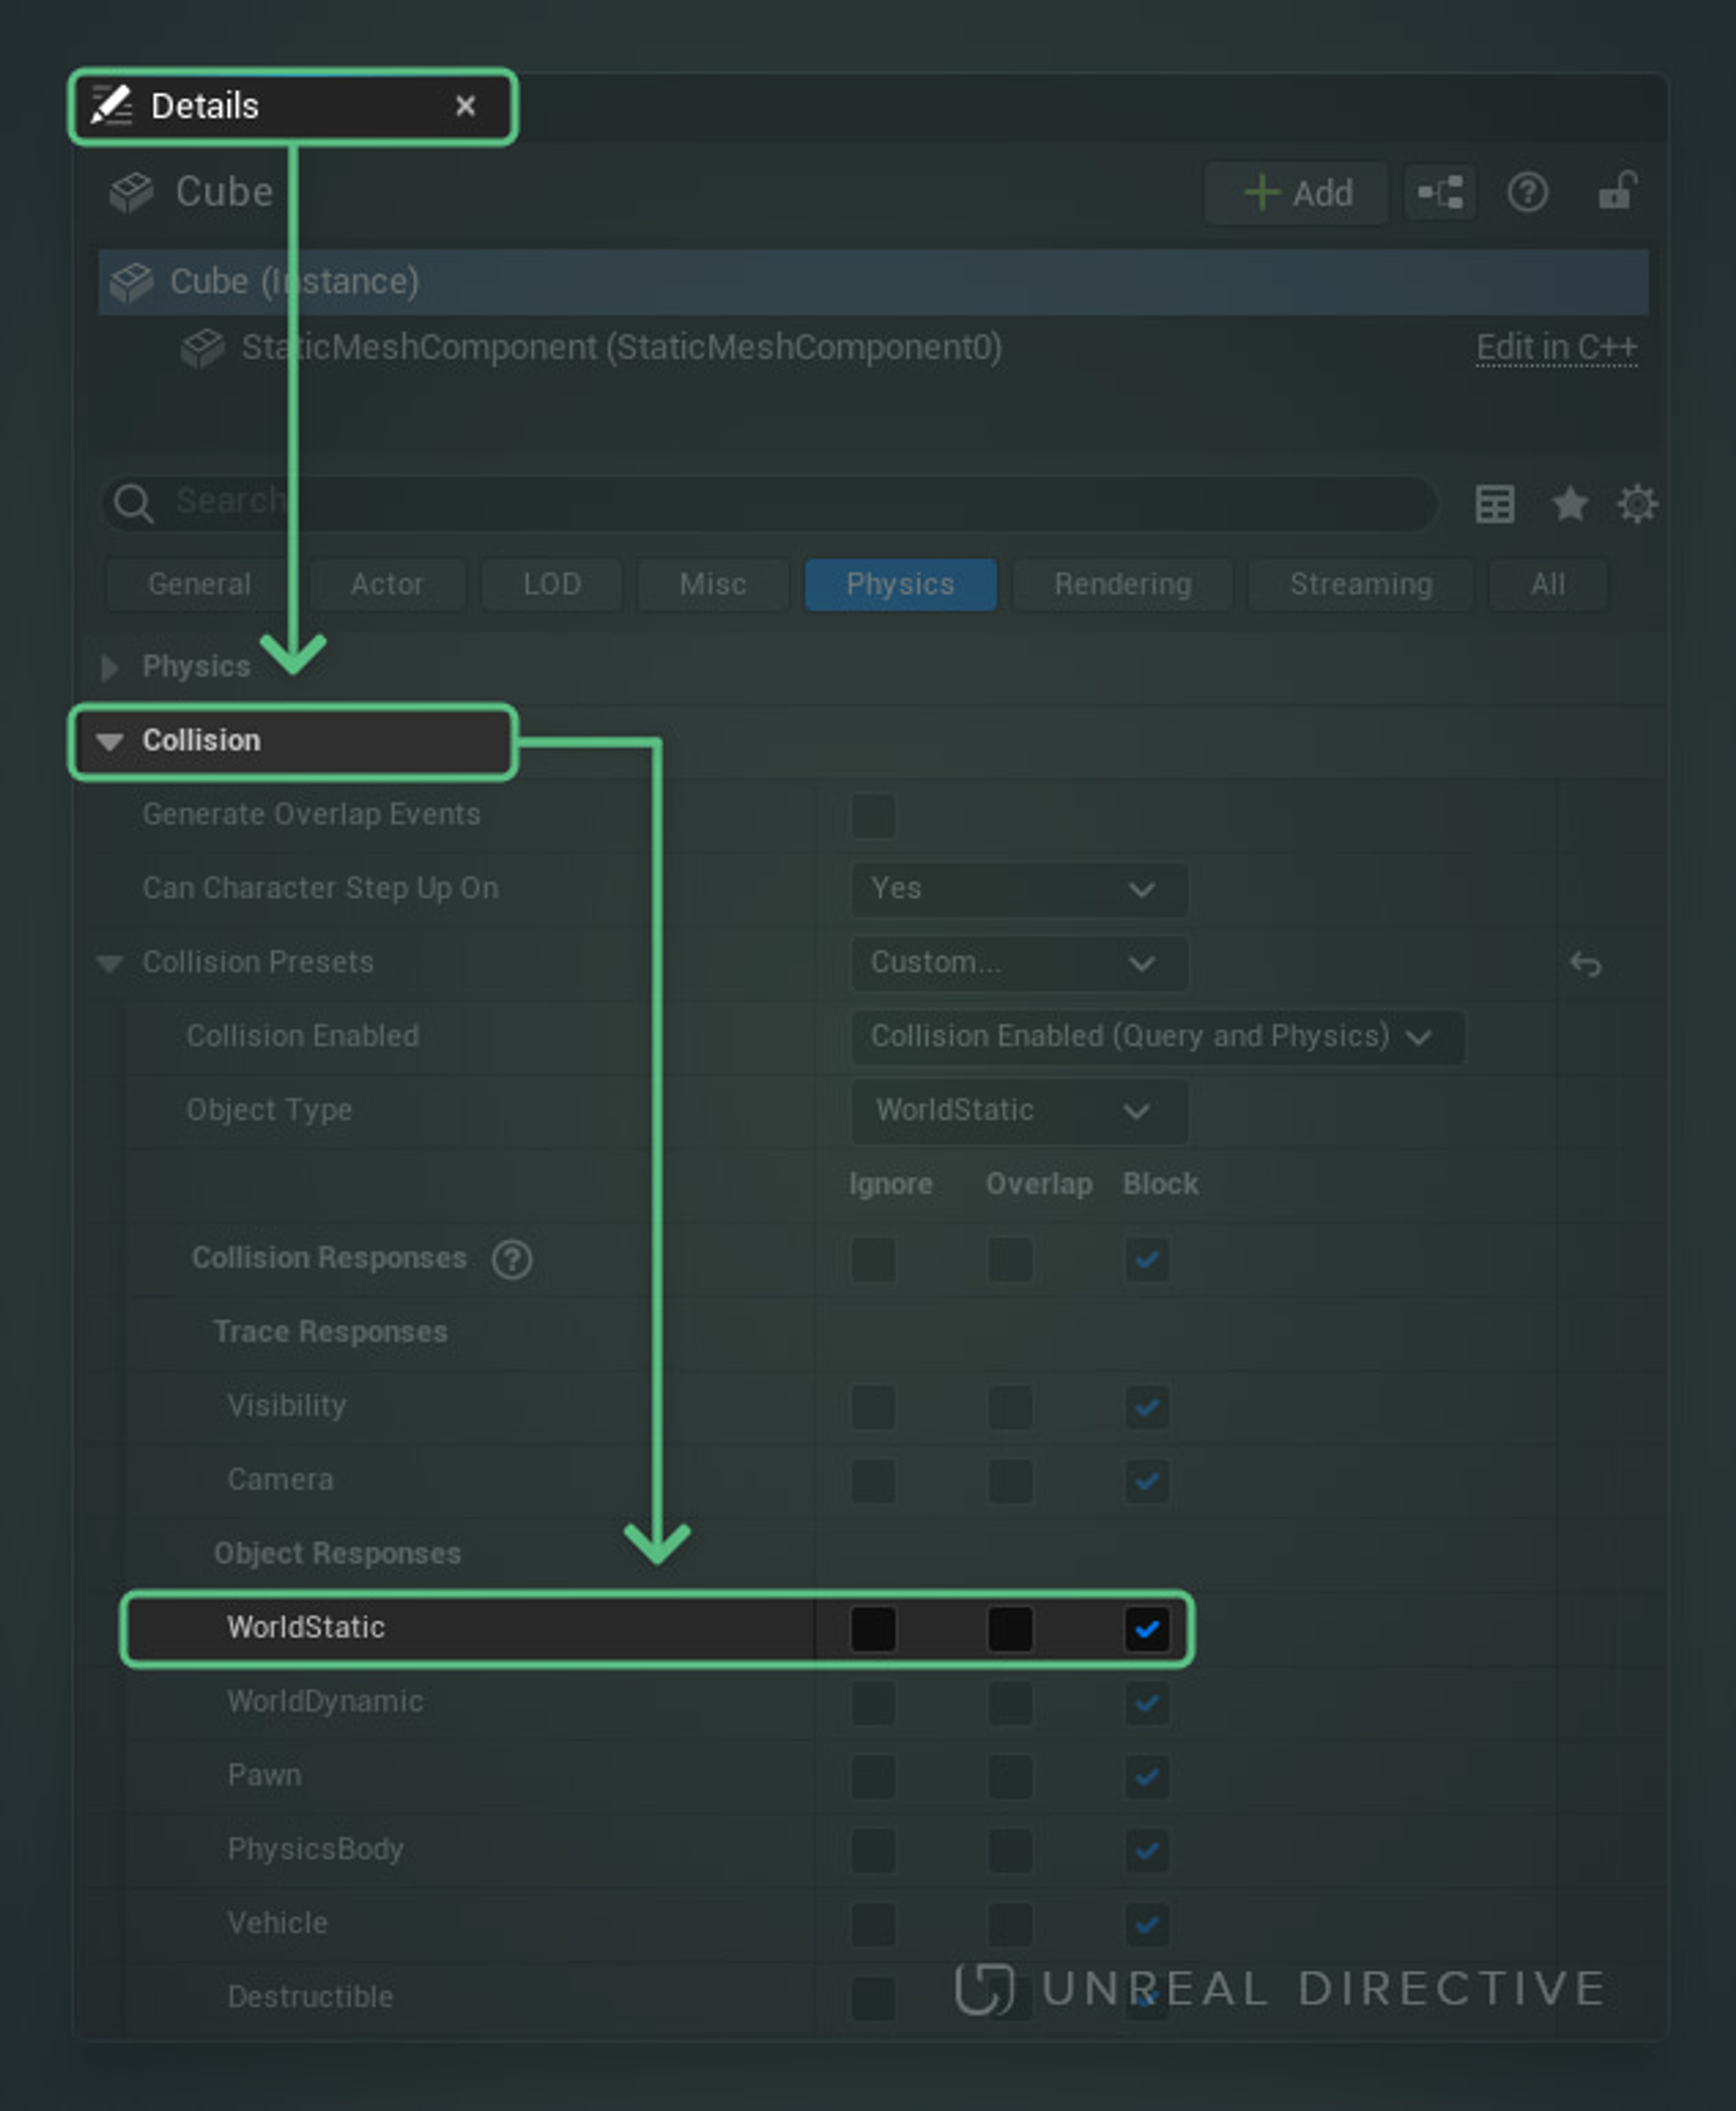This screenshot has width=1736, height=2111.
Task: Enable Generate Overlap Events checkbox
Action: click(873, 815)
